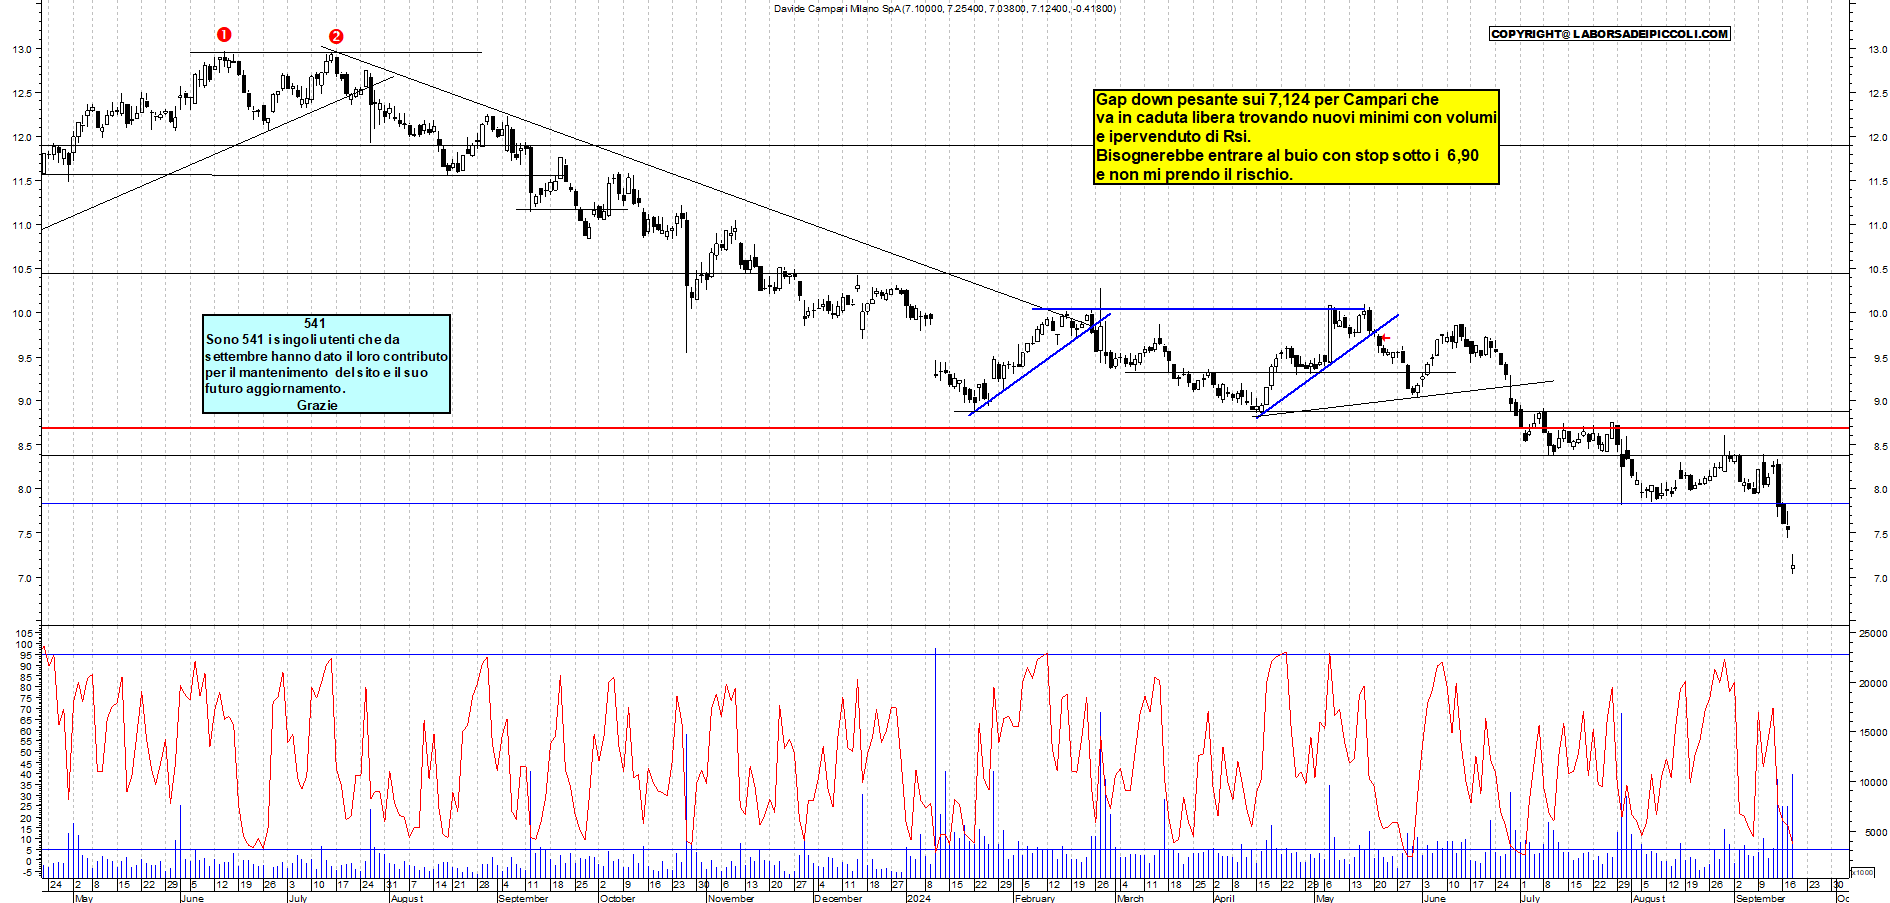Screen dimensions: 1890x903
Task: Click the October month label on time axis
Action: [617, 898]
